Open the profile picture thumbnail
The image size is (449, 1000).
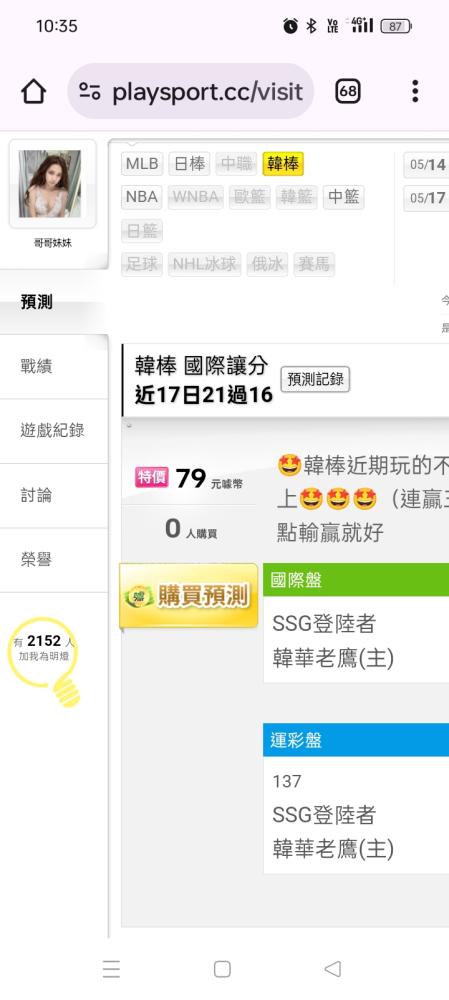coord(50,184)
